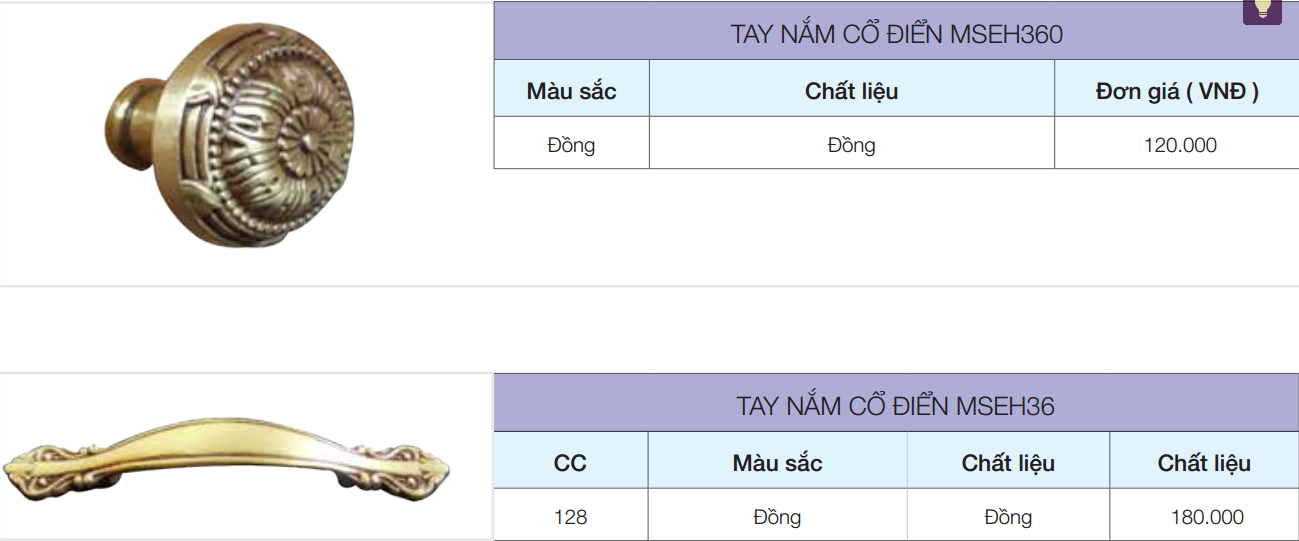Click the blank area beneath MSEH360 table
The image size is (1299, 541).
[x=896, y=226]
